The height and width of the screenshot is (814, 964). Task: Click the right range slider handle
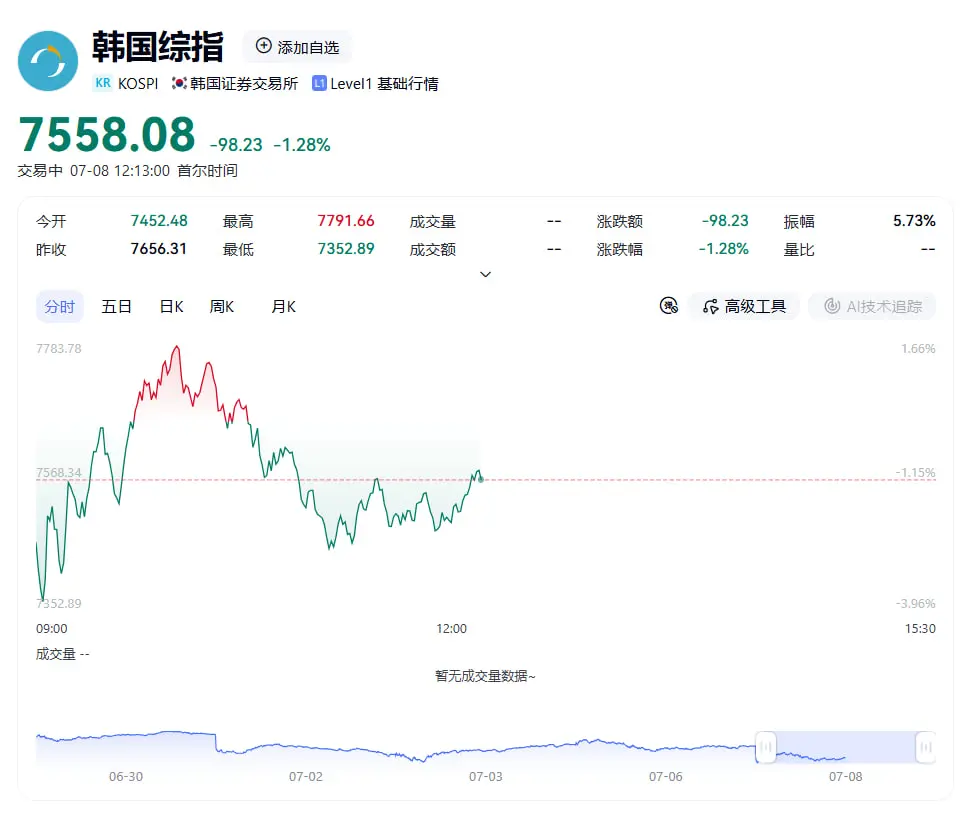click(925, 747)
